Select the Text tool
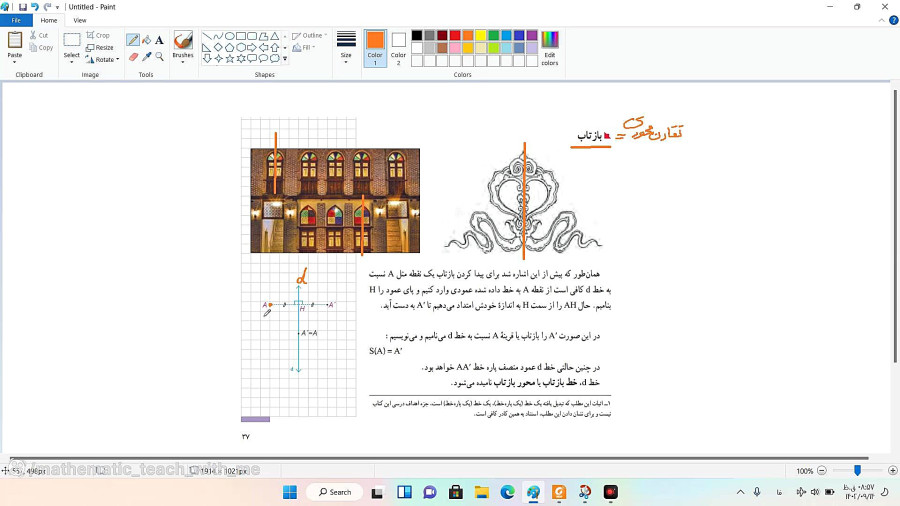 pyautogui.click(x=159, y=40)
